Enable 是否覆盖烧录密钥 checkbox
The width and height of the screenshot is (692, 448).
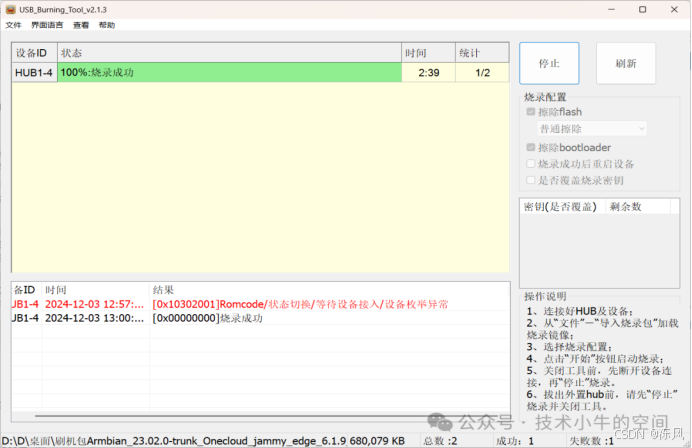click(x=531, y=180)
